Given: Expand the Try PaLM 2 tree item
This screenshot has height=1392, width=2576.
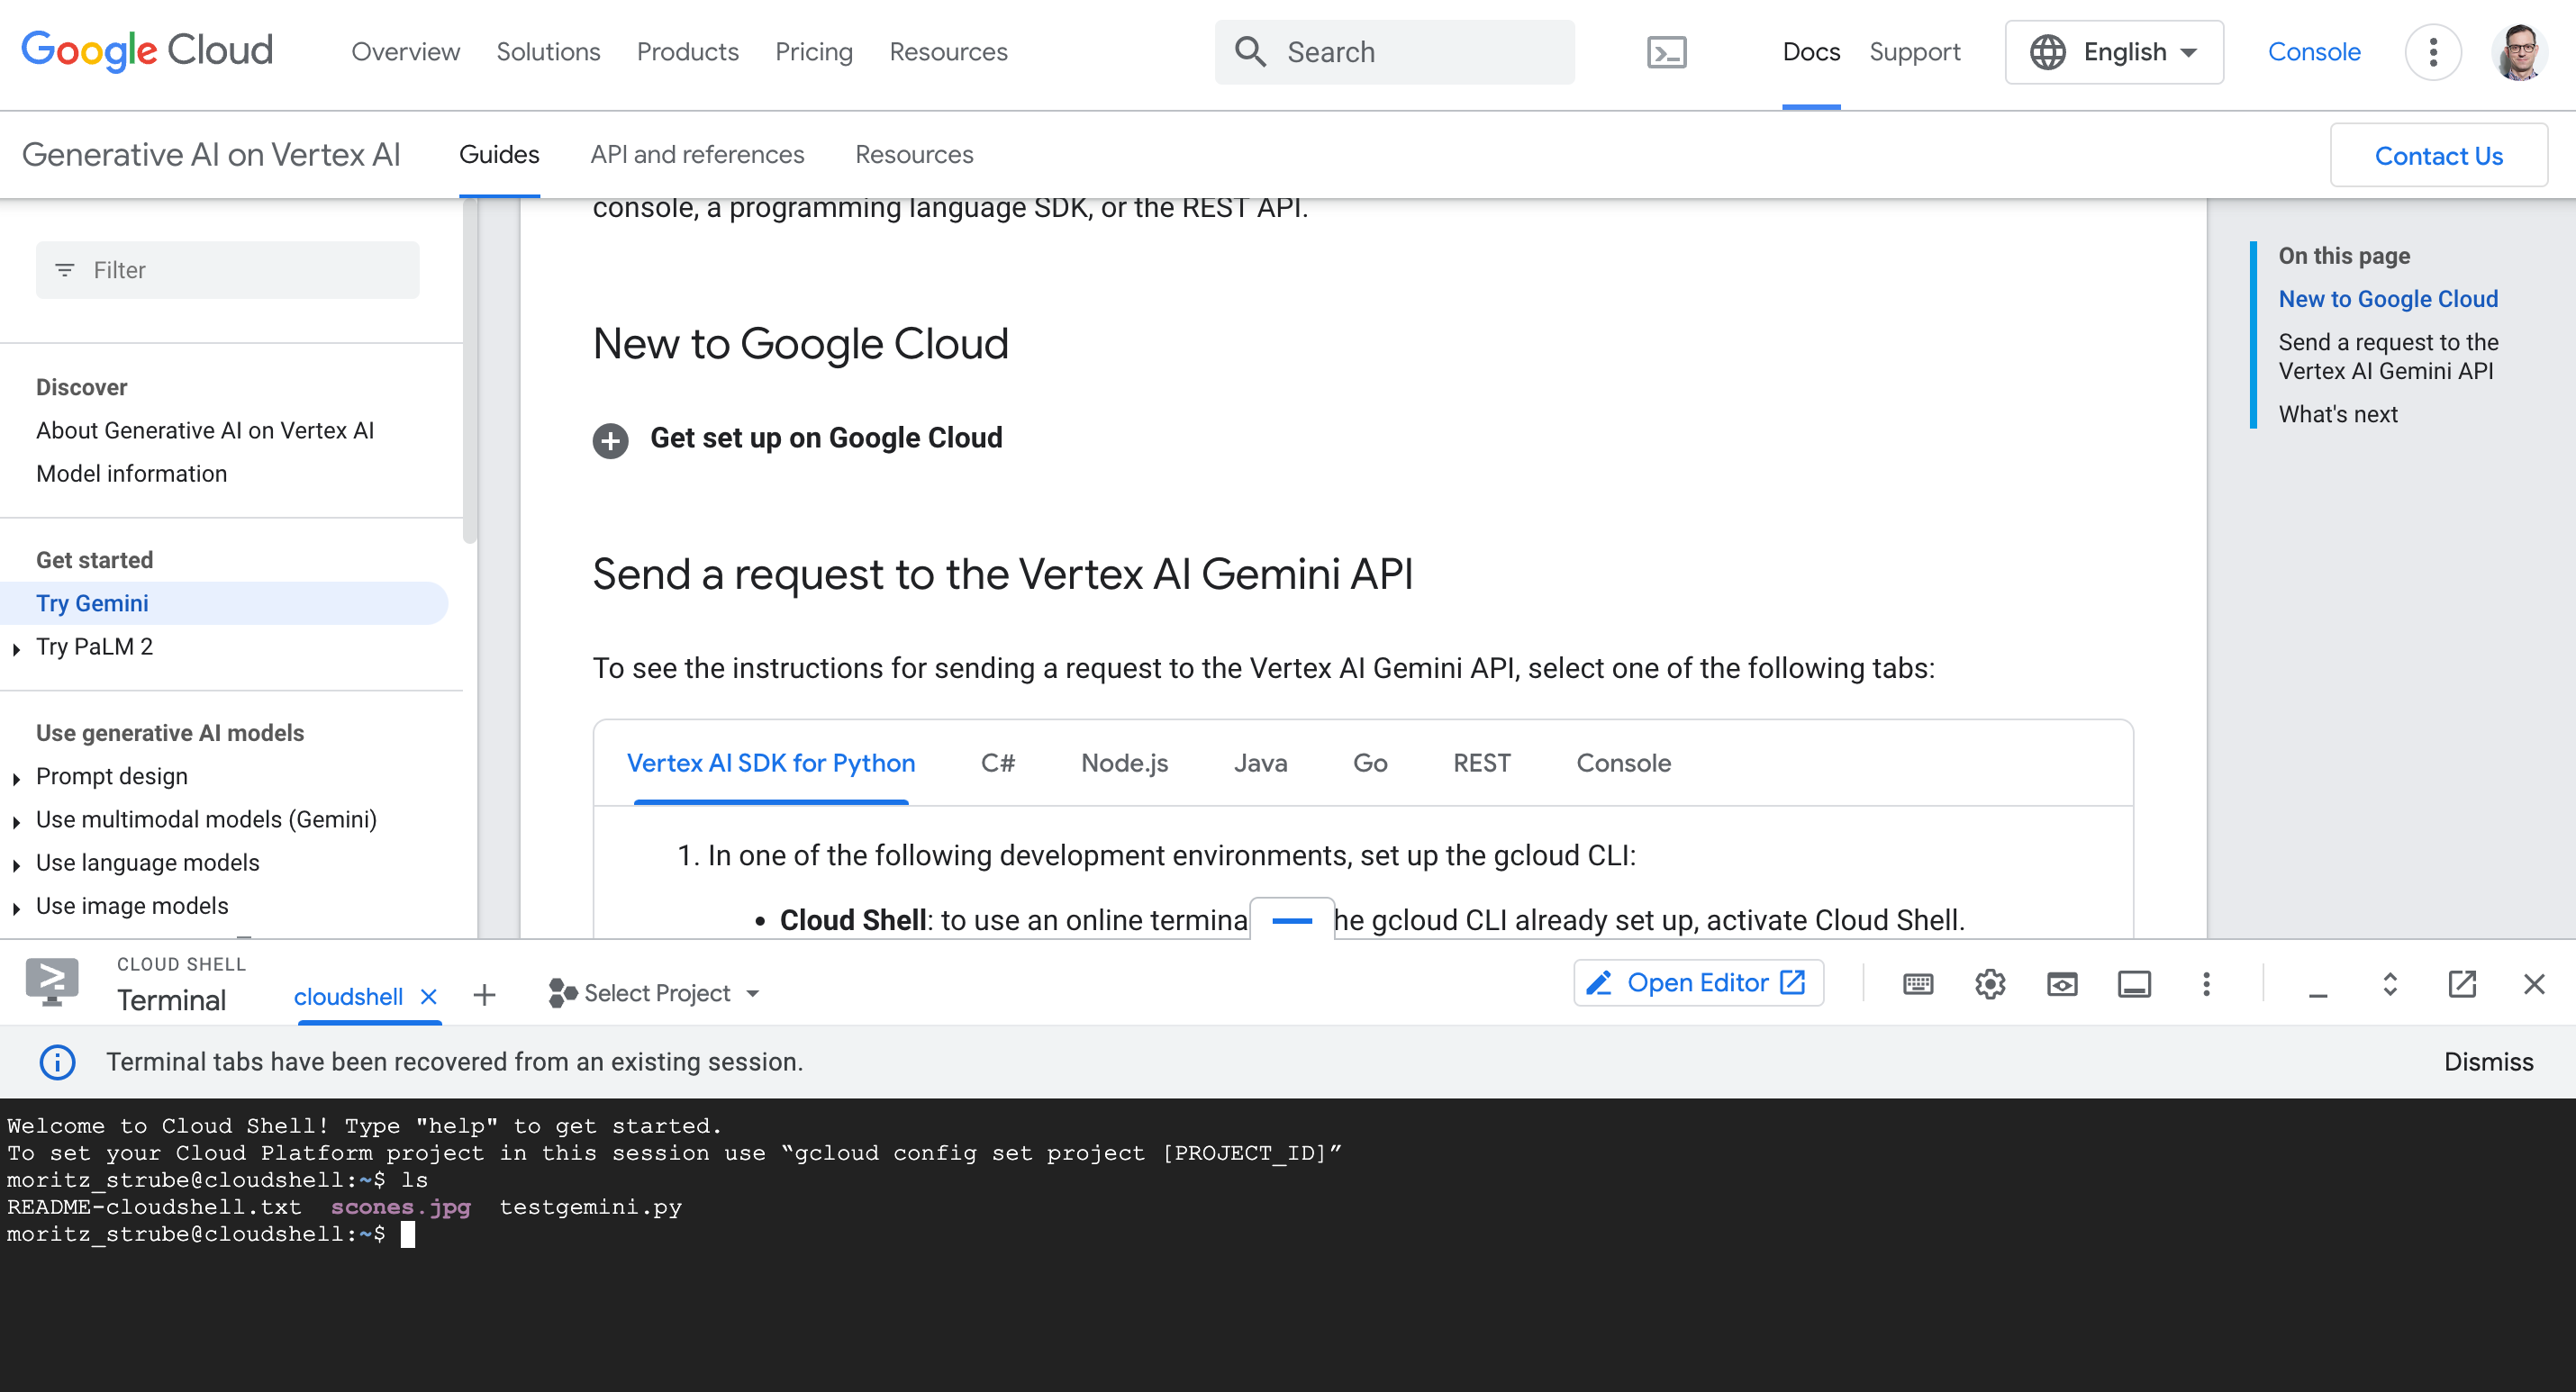Looking at the screenshot, I should [x=17, y=648].
